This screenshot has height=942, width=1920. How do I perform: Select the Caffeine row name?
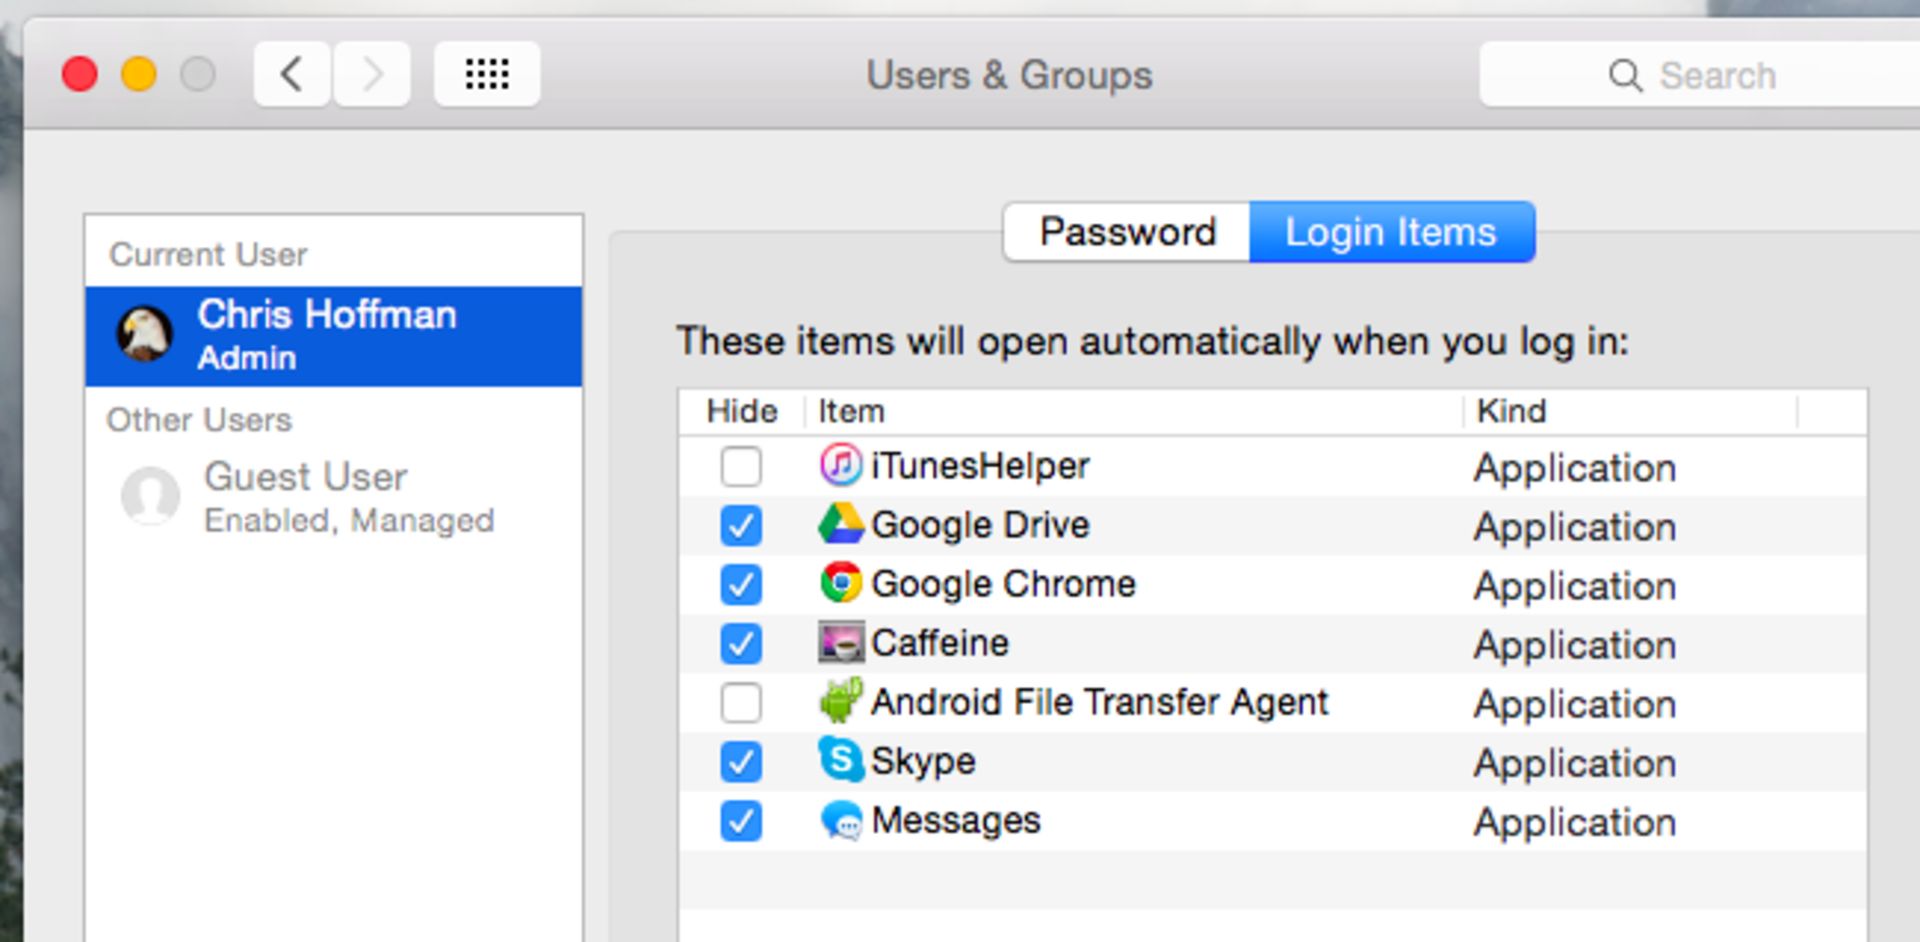940,643
